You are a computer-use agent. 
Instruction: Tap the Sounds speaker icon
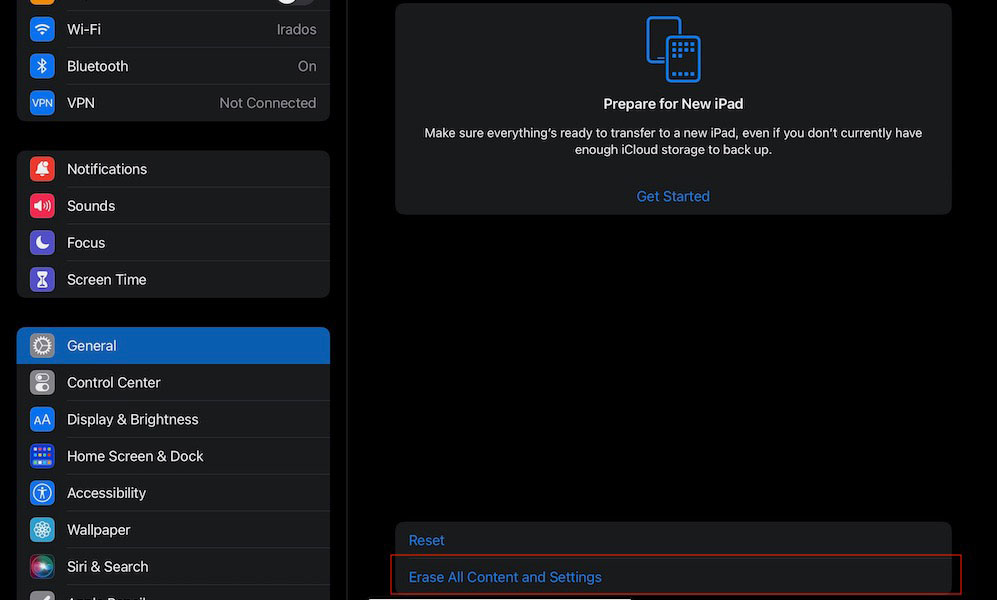42,206
